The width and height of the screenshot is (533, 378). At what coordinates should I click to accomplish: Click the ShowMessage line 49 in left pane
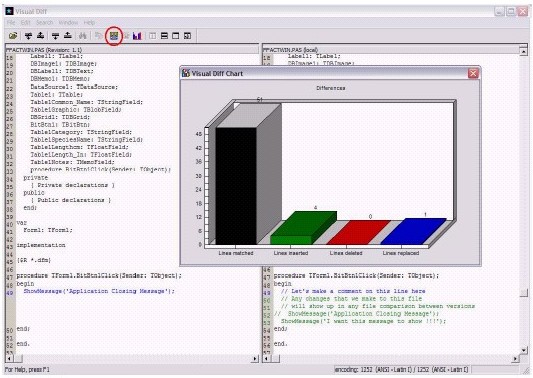tap(99, 291)
